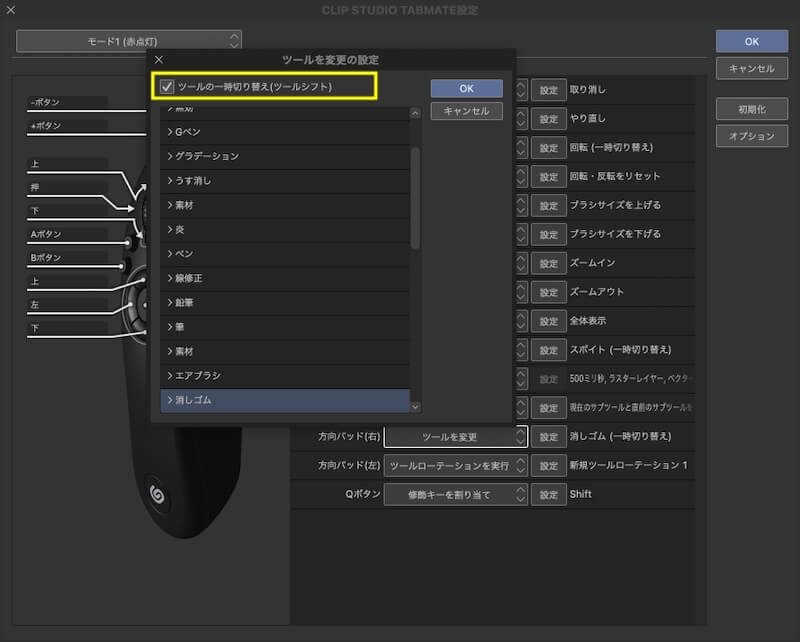The height and width of the screenshot is (642, 800).
Task: Click キャンセル in the TABMATE settings window
Action: (x=752, y=68)
